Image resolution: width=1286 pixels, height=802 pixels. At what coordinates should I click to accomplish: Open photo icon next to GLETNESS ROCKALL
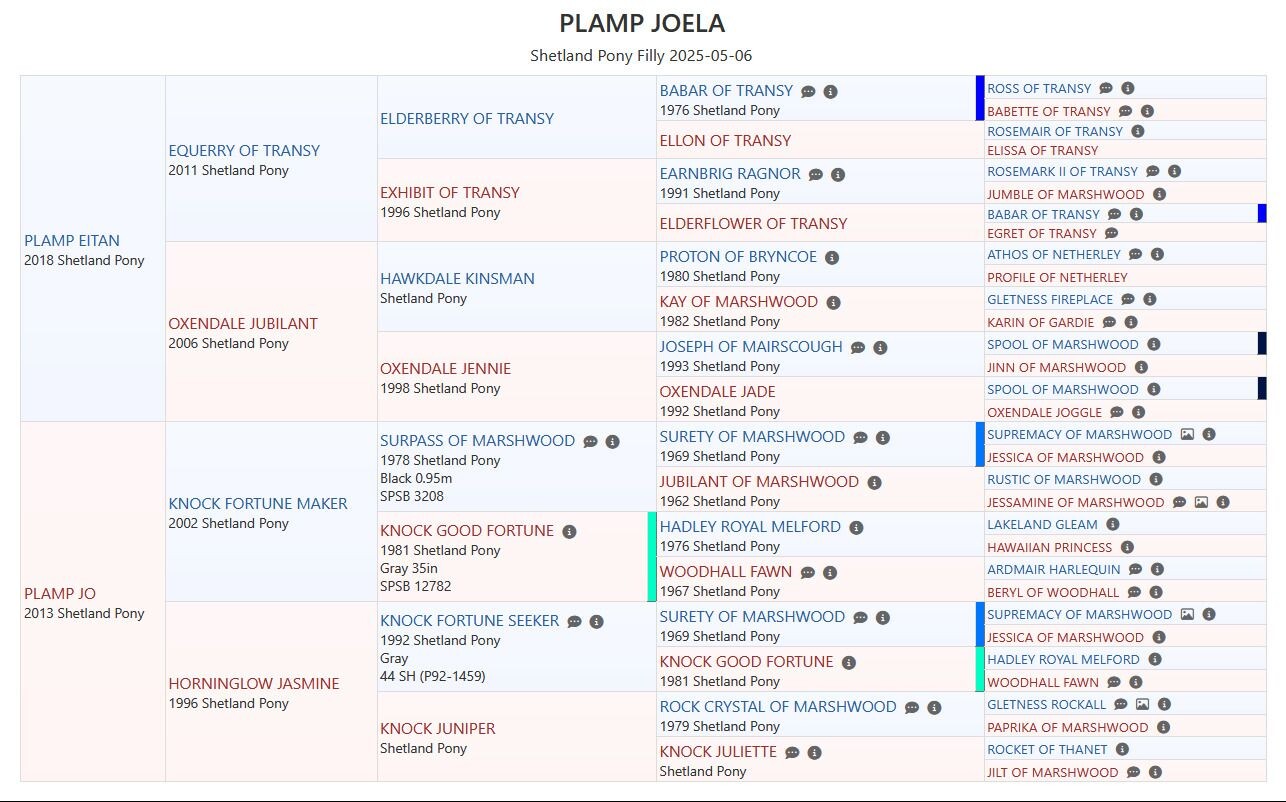[1142, 704]
